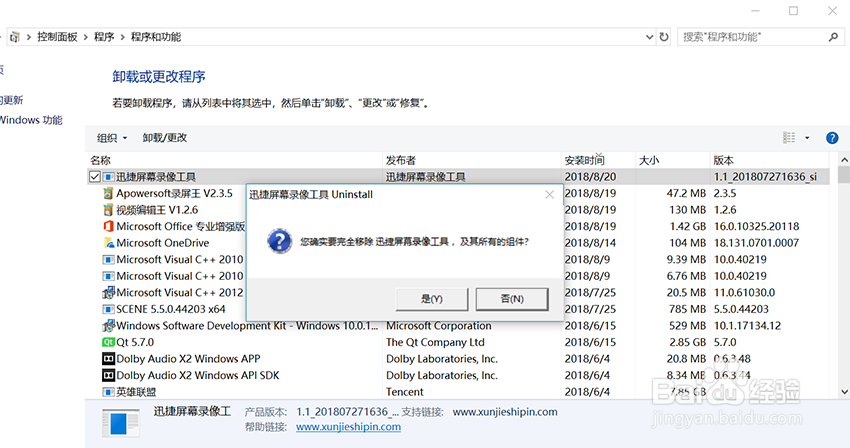Click icon of Visual C++ 2010 9.39 MB row

tap(108, 259)
